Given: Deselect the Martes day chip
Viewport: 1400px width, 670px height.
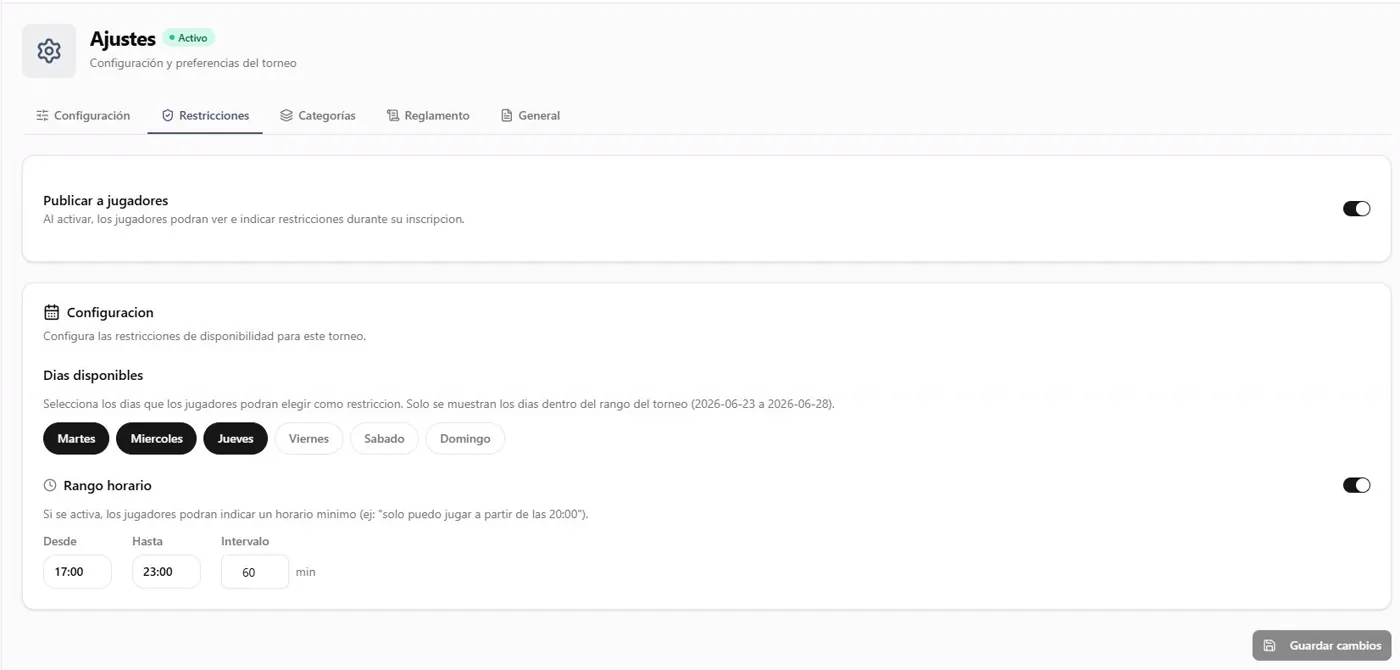Looking at the screenshot, I should 76,438.
